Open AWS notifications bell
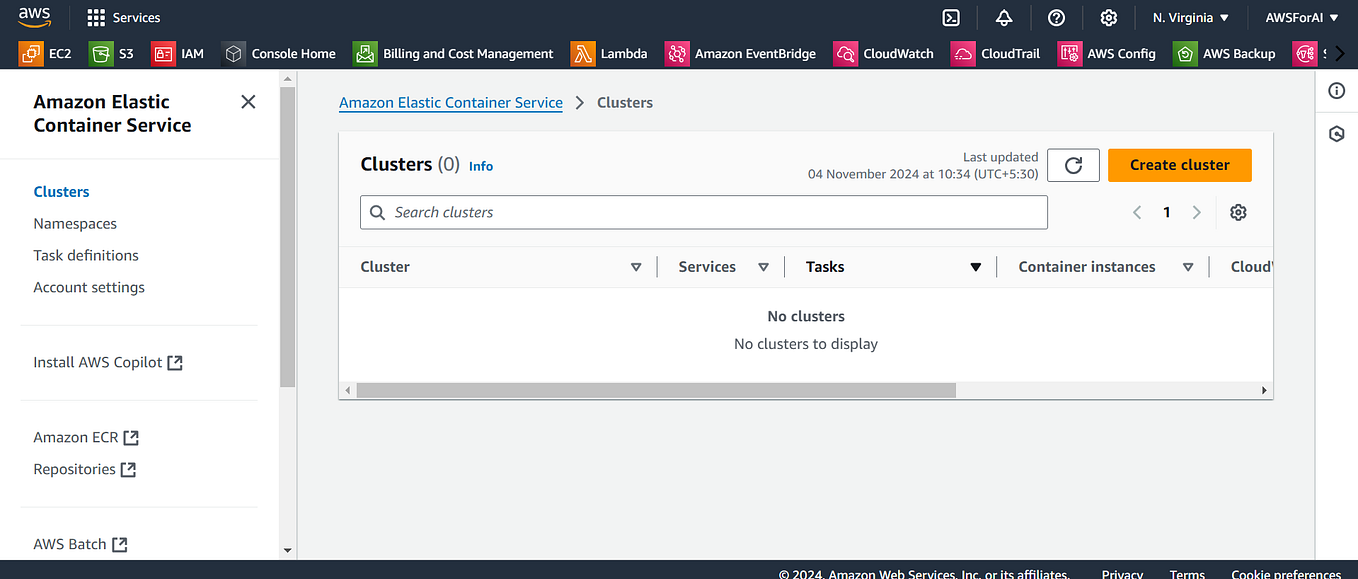1358x579 pixels. 1003,17
